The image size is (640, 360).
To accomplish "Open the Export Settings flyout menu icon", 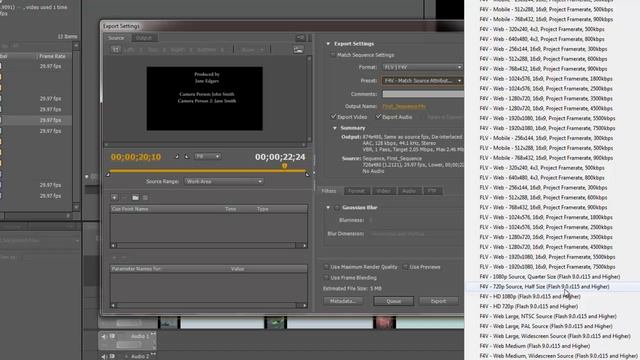I will click(301, 38).
